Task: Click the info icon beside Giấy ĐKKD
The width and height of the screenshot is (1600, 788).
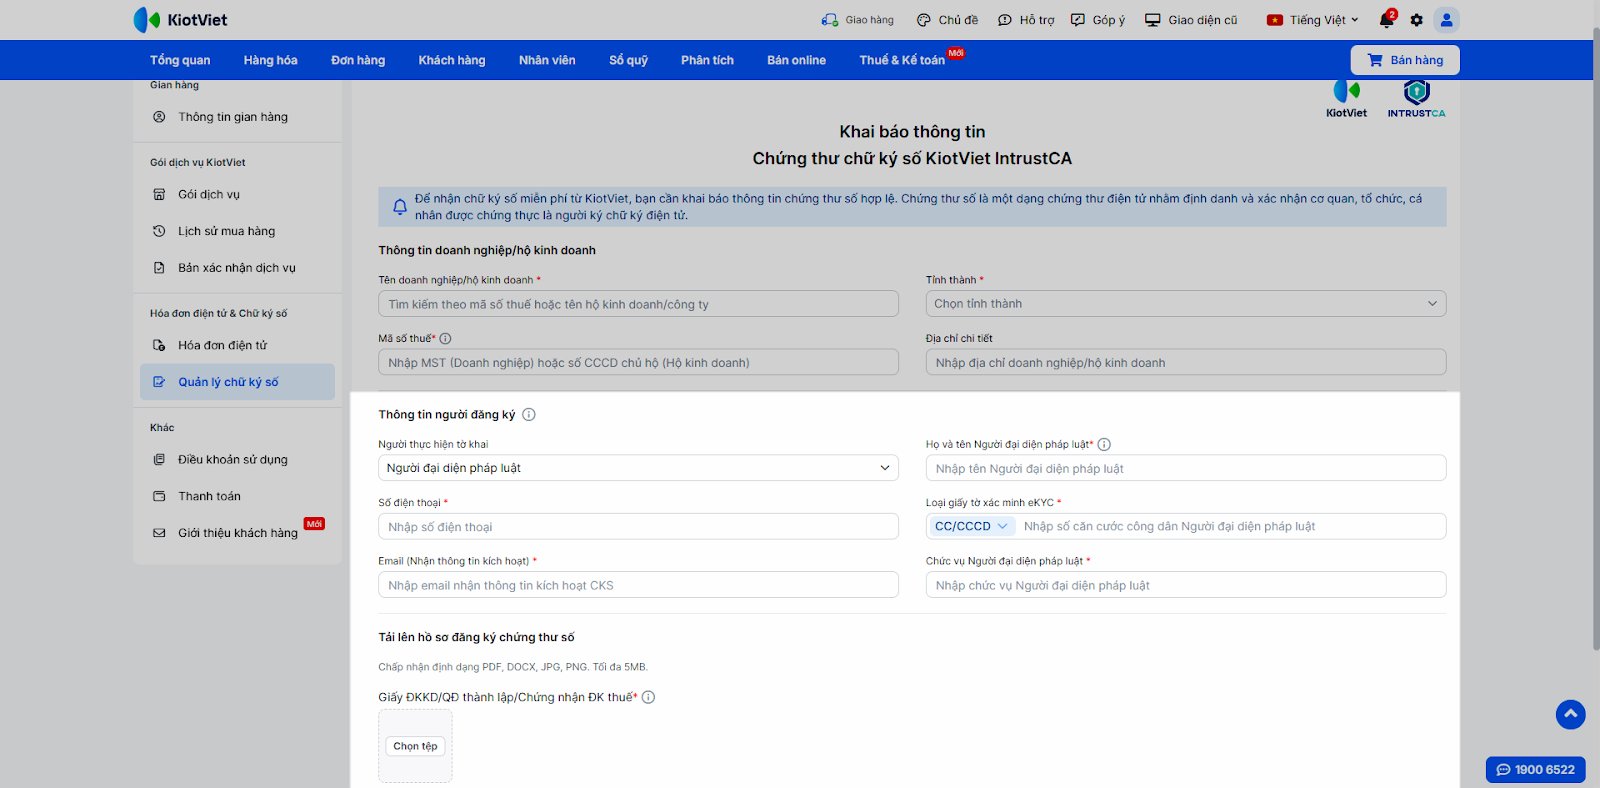Action: pos(648,698)
